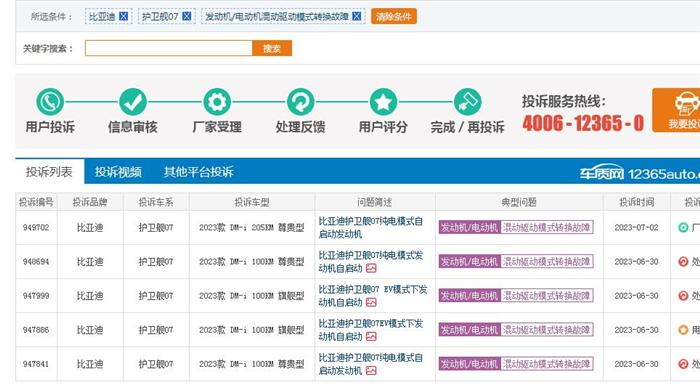The width and height of the screenshot is (700, 387).
Task: Click the image icon in complaint 947841
Action: coord(371,370)
